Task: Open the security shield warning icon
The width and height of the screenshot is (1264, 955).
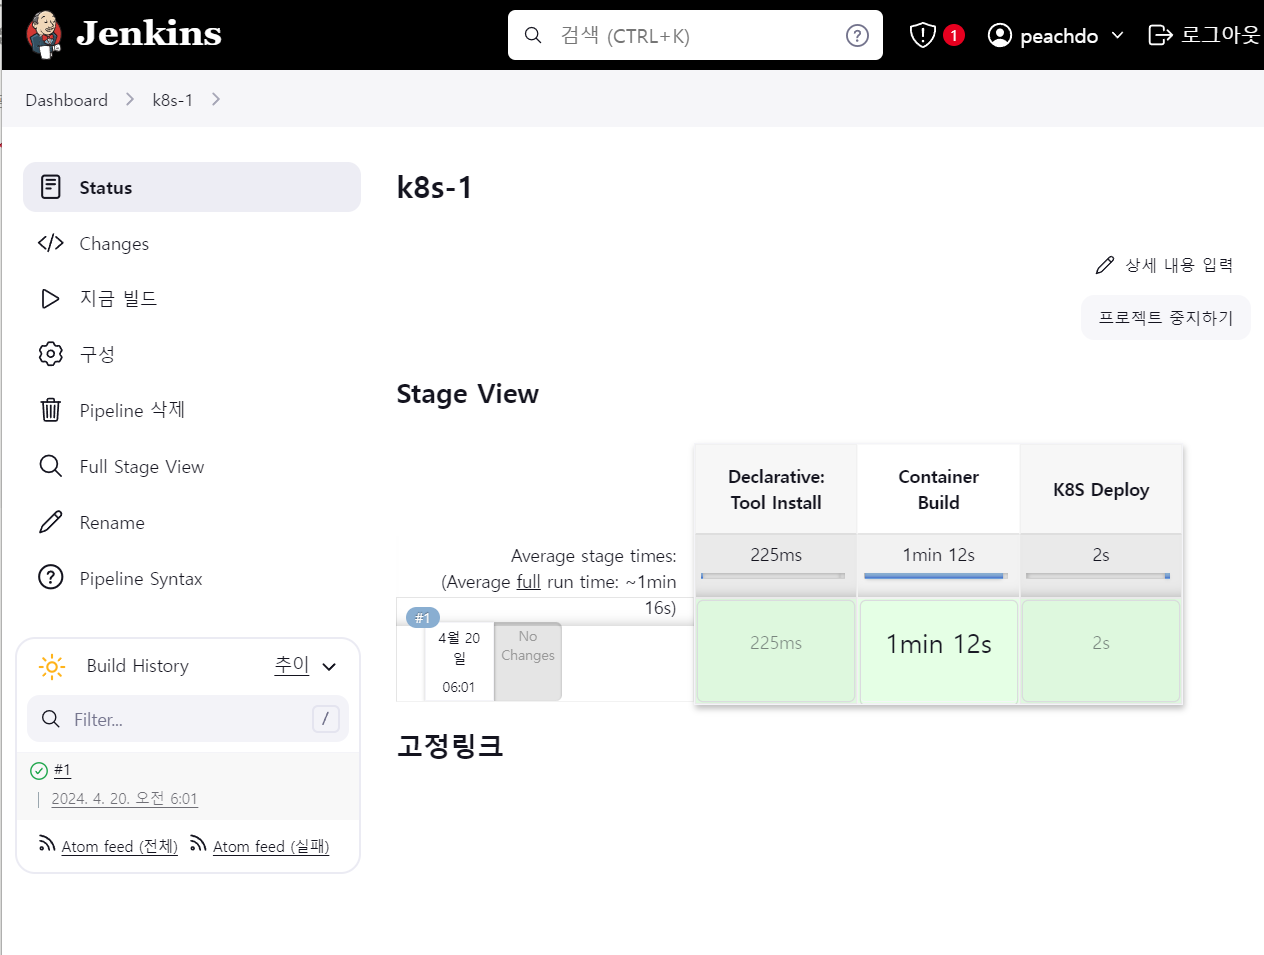Action: point(922,35)
